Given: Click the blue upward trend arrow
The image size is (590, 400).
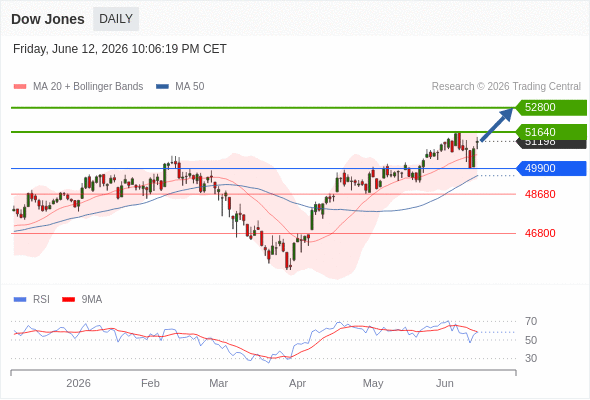Looking at the screenshot, I should 497,125.
